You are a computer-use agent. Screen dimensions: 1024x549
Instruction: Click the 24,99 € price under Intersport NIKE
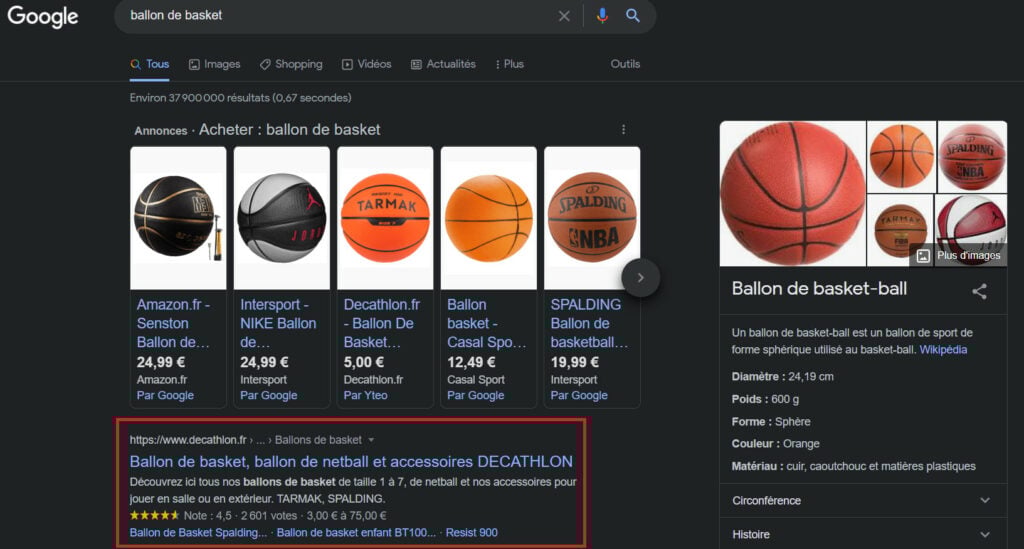264,362
